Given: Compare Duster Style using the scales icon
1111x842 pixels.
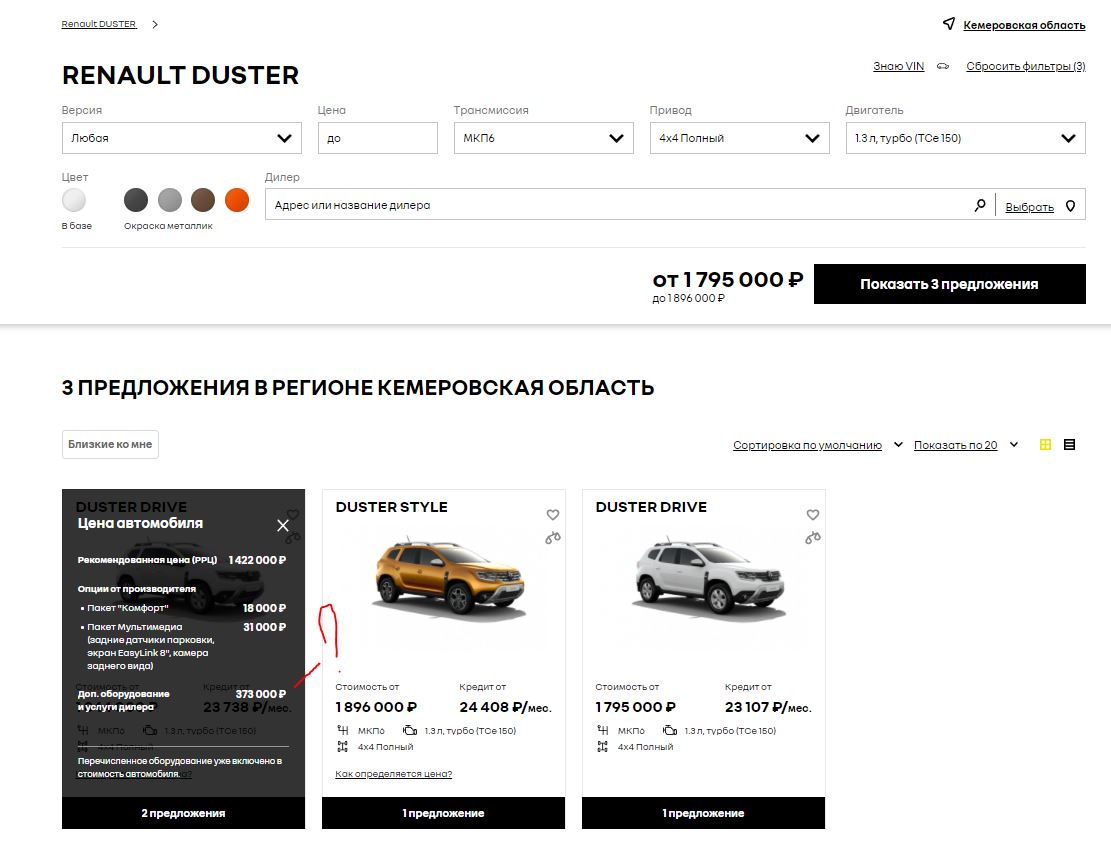Looking at the screenshot, I should 553,538.
